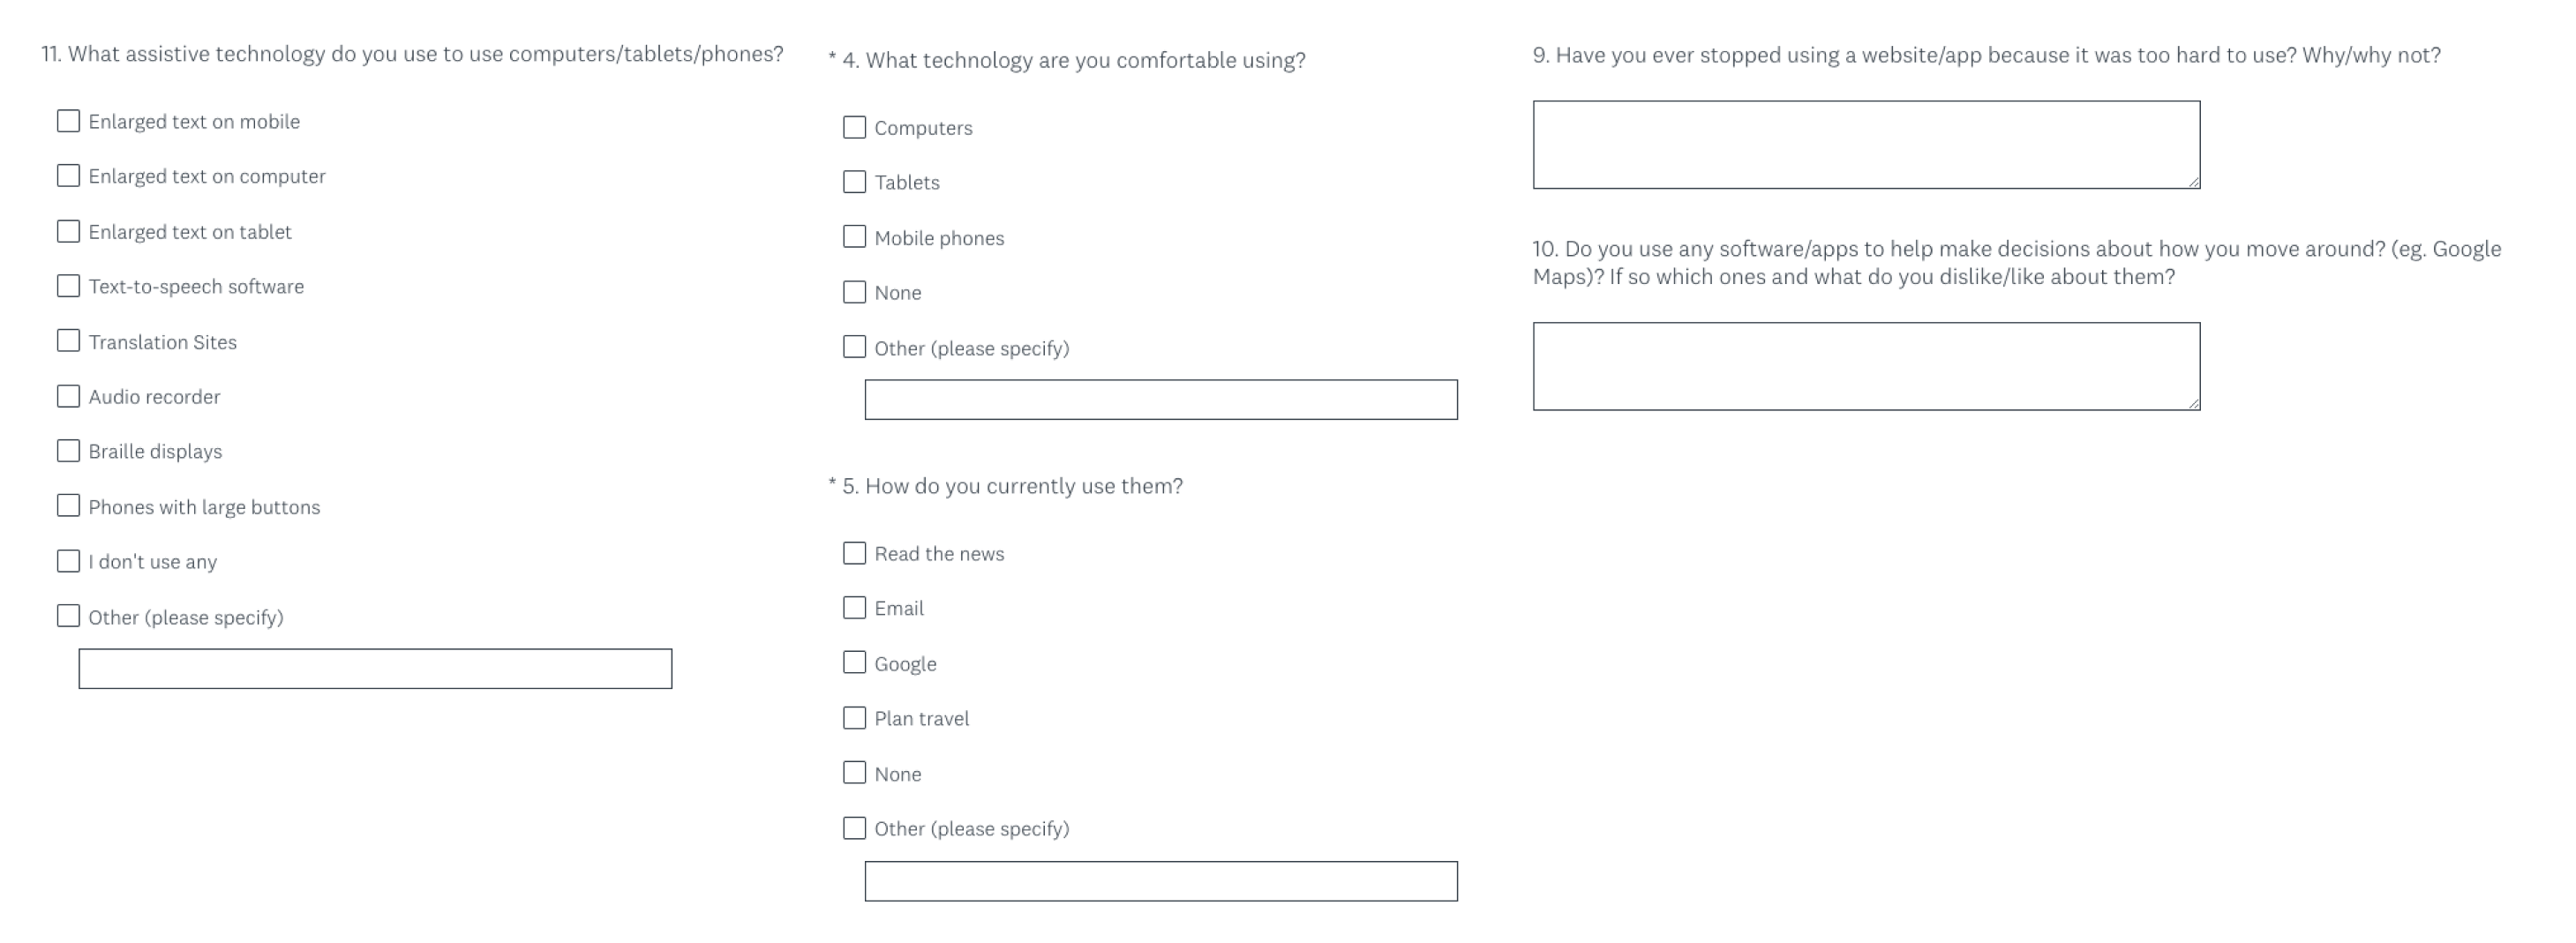The height and width of the screenshot is (943, 2576).
Task: Click the Other text field under question 4
Action: tap(1160, 400)
